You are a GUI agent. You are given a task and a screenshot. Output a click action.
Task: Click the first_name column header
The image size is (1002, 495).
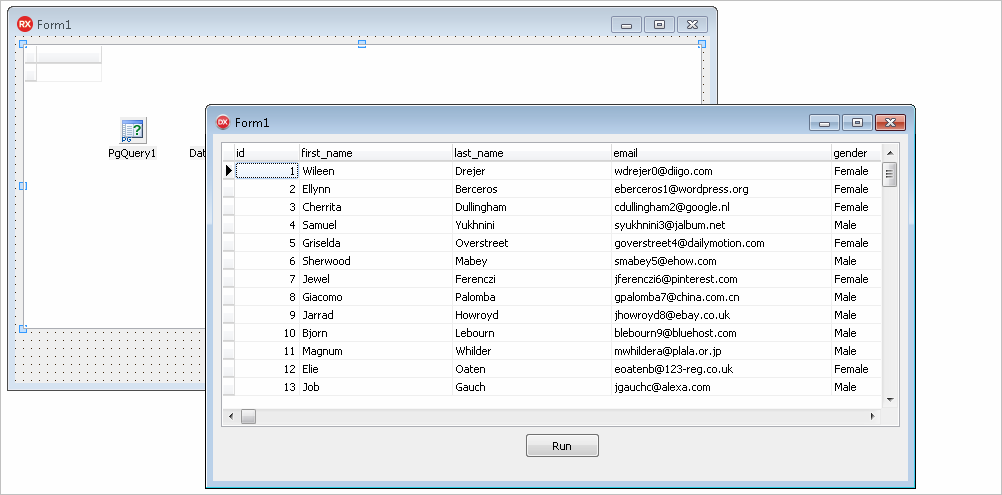[376, 153]
